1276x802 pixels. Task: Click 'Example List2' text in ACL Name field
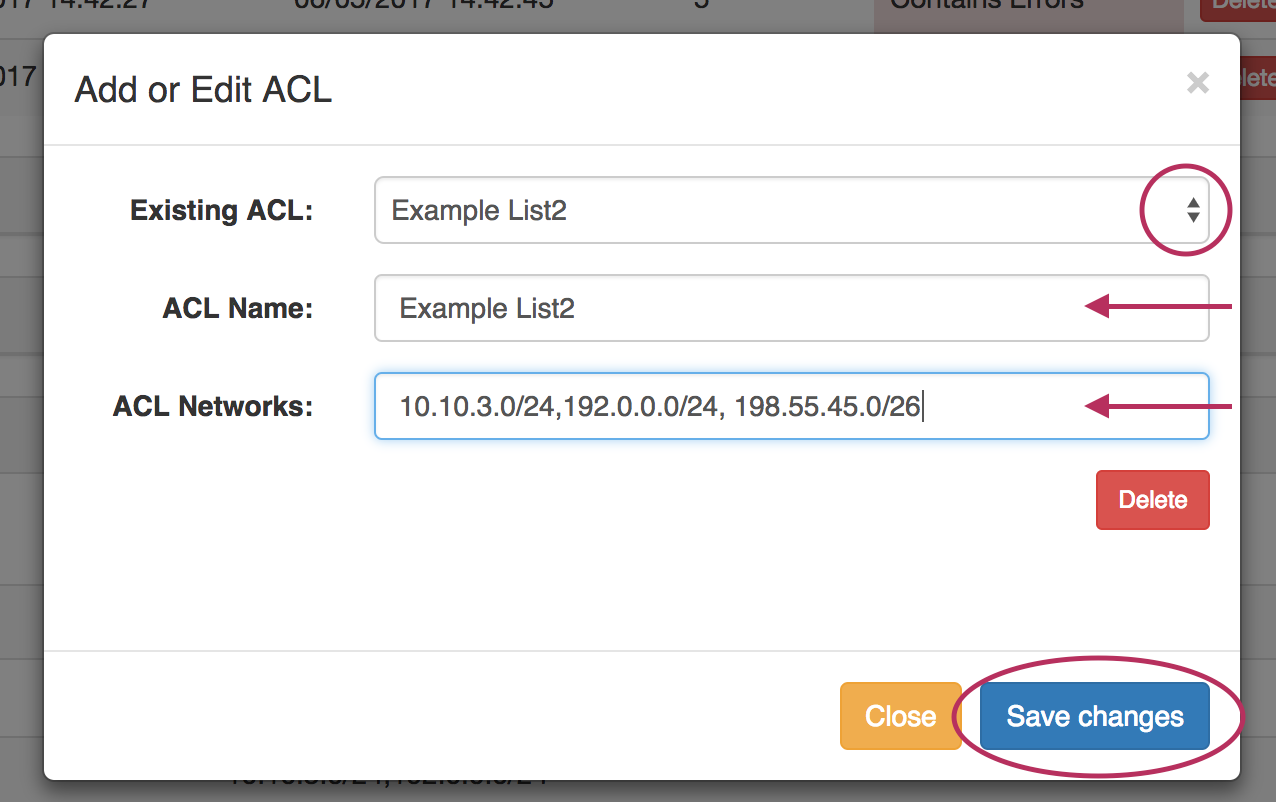487,309
